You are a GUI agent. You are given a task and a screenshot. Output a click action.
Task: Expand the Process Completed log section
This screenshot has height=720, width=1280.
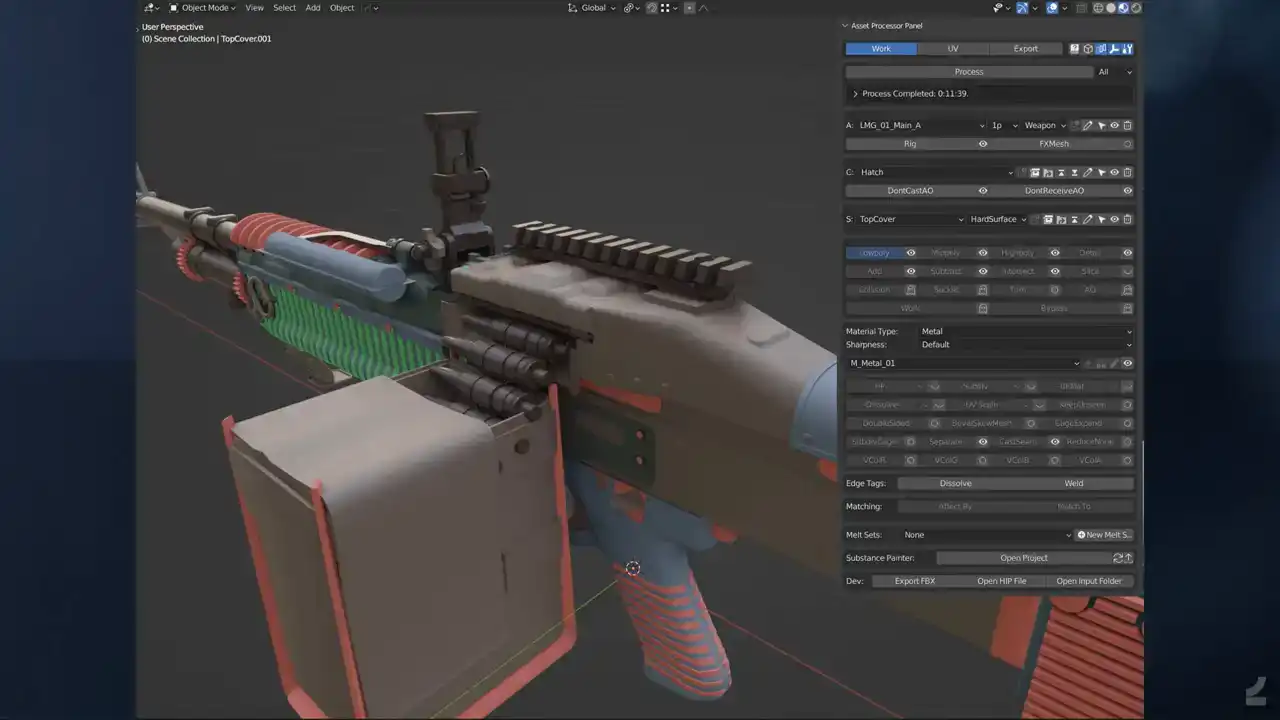pos(855,94)
